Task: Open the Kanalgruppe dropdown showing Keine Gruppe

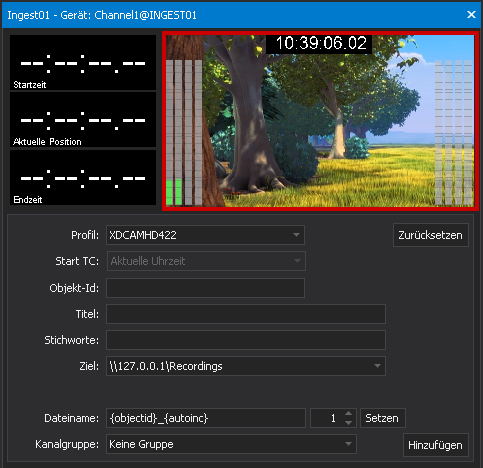Action: click(x=231, y=444)
